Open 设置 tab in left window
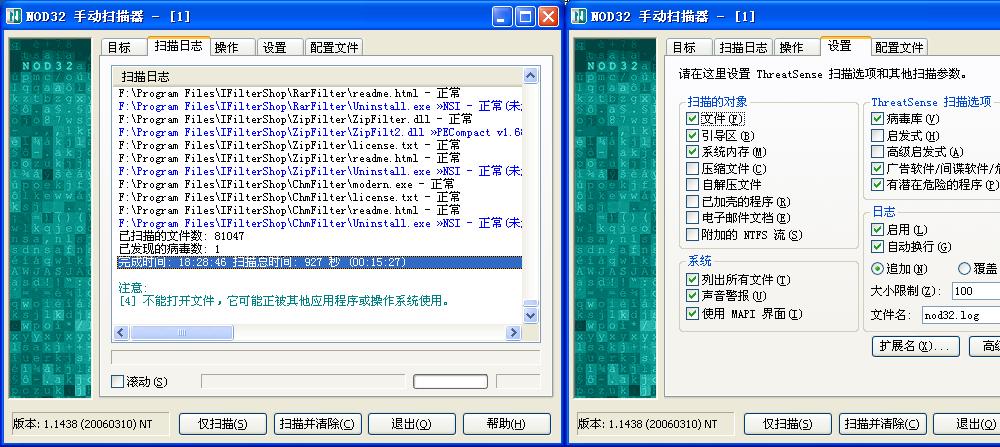This screenshot has height=447, width=1000. coord(281,47)
